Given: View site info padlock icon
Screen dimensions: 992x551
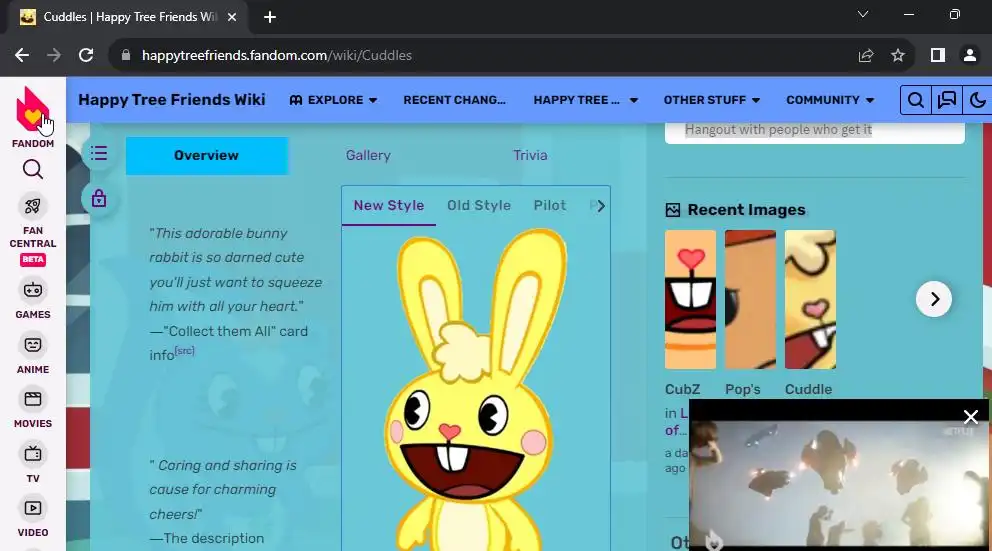Looking at the screenshot, I should point(126,56).
